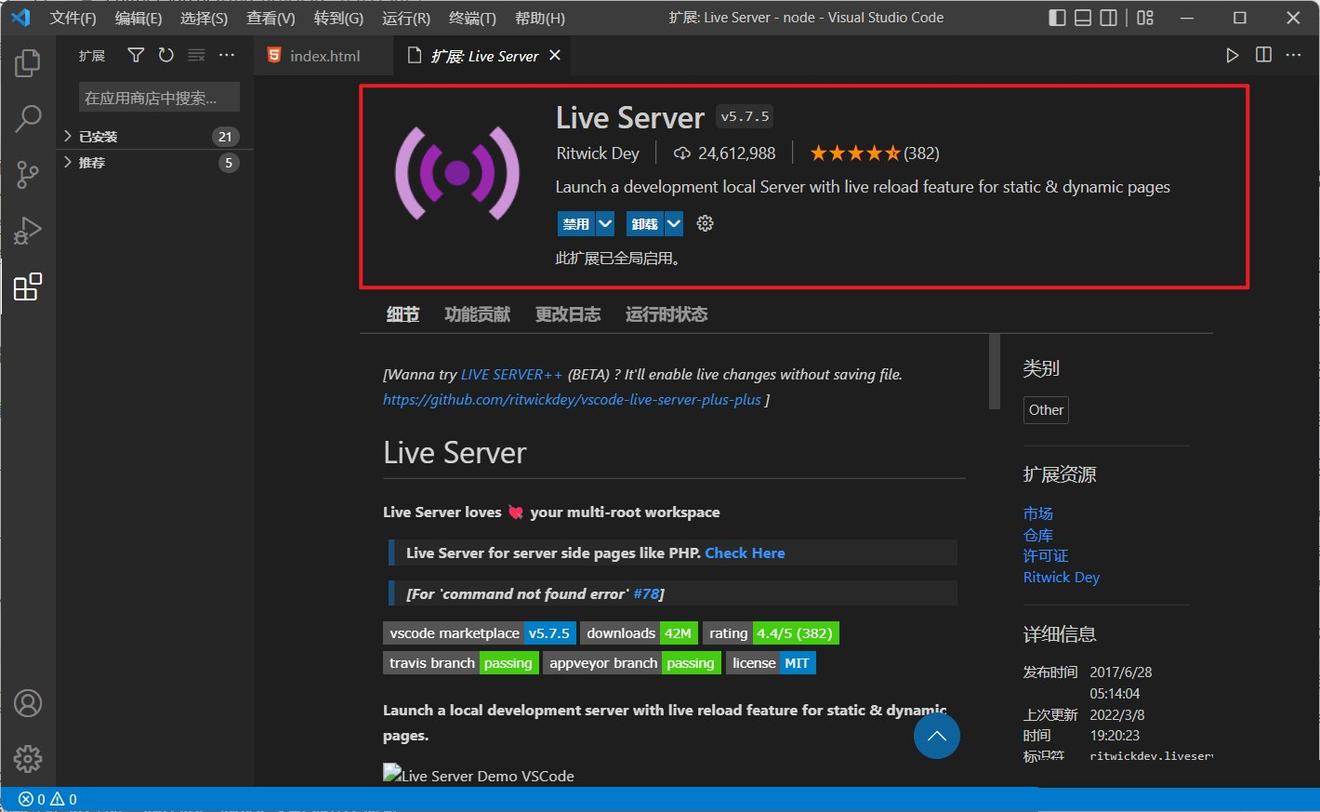Open the dropdown arrow beside 卸载
1320x812 pixels.
[x=674, y=224]
